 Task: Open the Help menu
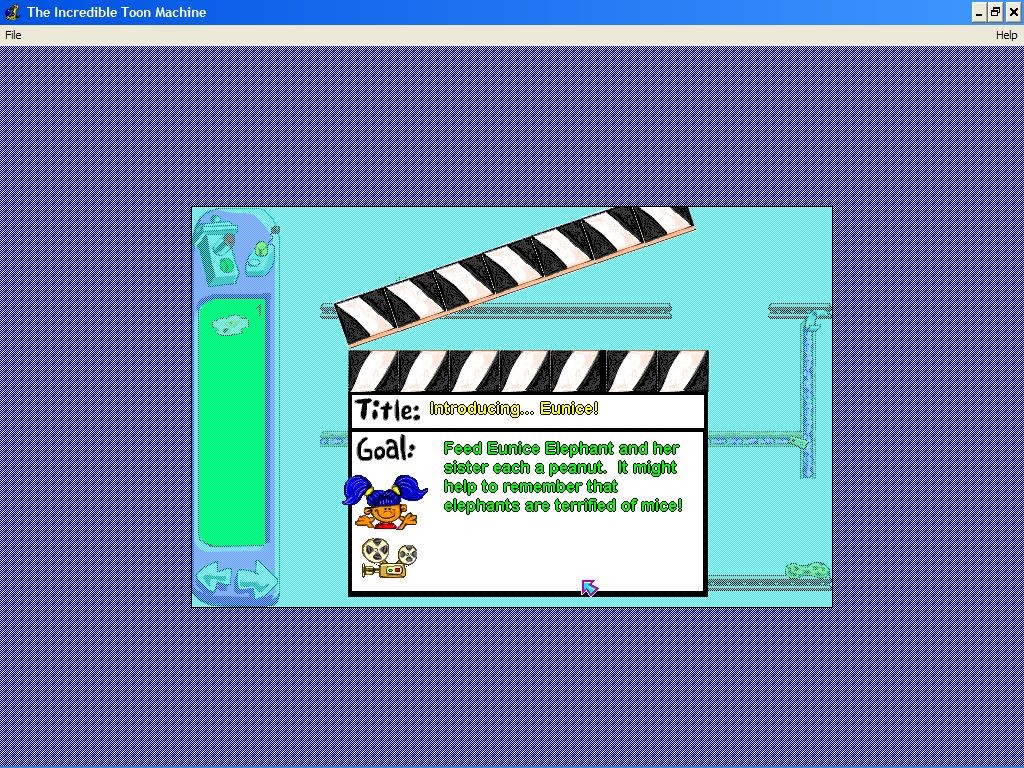pos(1006,35)
